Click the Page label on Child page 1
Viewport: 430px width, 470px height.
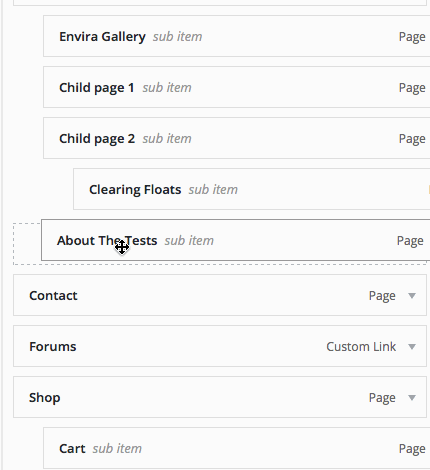(412, 88)
